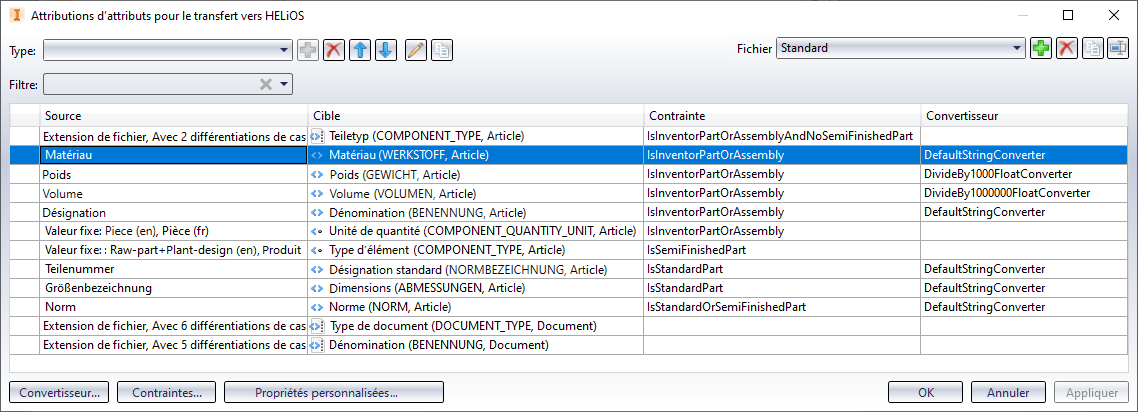Screen dimensions: 1138x412
Task: Open the Type dropdown
Action: point(168,50)
